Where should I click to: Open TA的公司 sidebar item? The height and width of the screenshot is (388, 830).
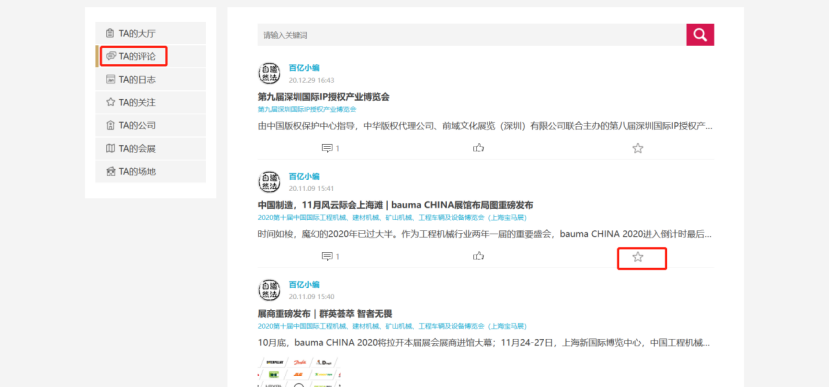click(x=150, y=125)
